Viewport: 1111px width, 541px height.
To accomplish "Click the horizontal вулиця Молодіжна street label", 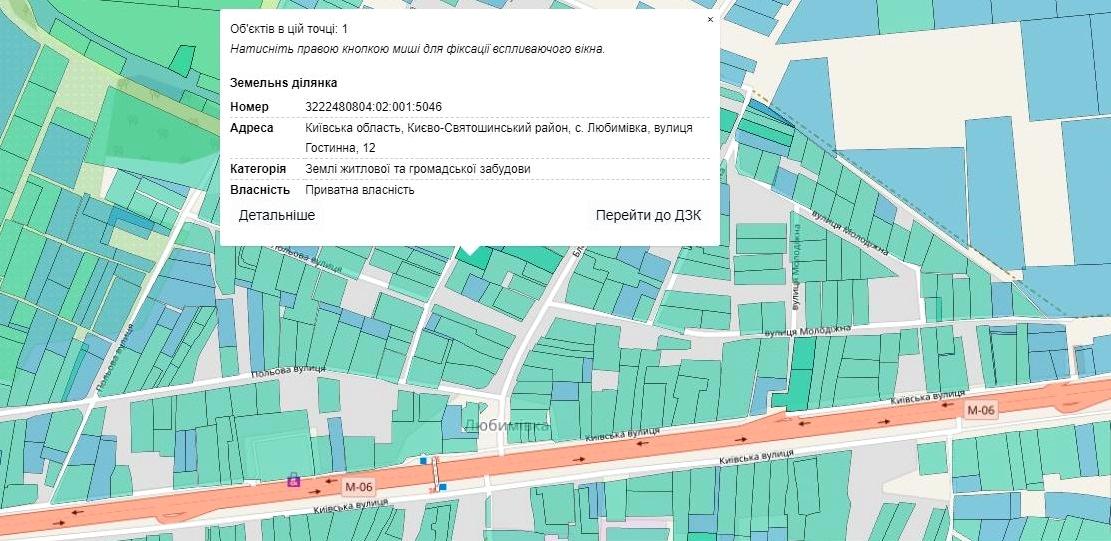I will point(806,330).
